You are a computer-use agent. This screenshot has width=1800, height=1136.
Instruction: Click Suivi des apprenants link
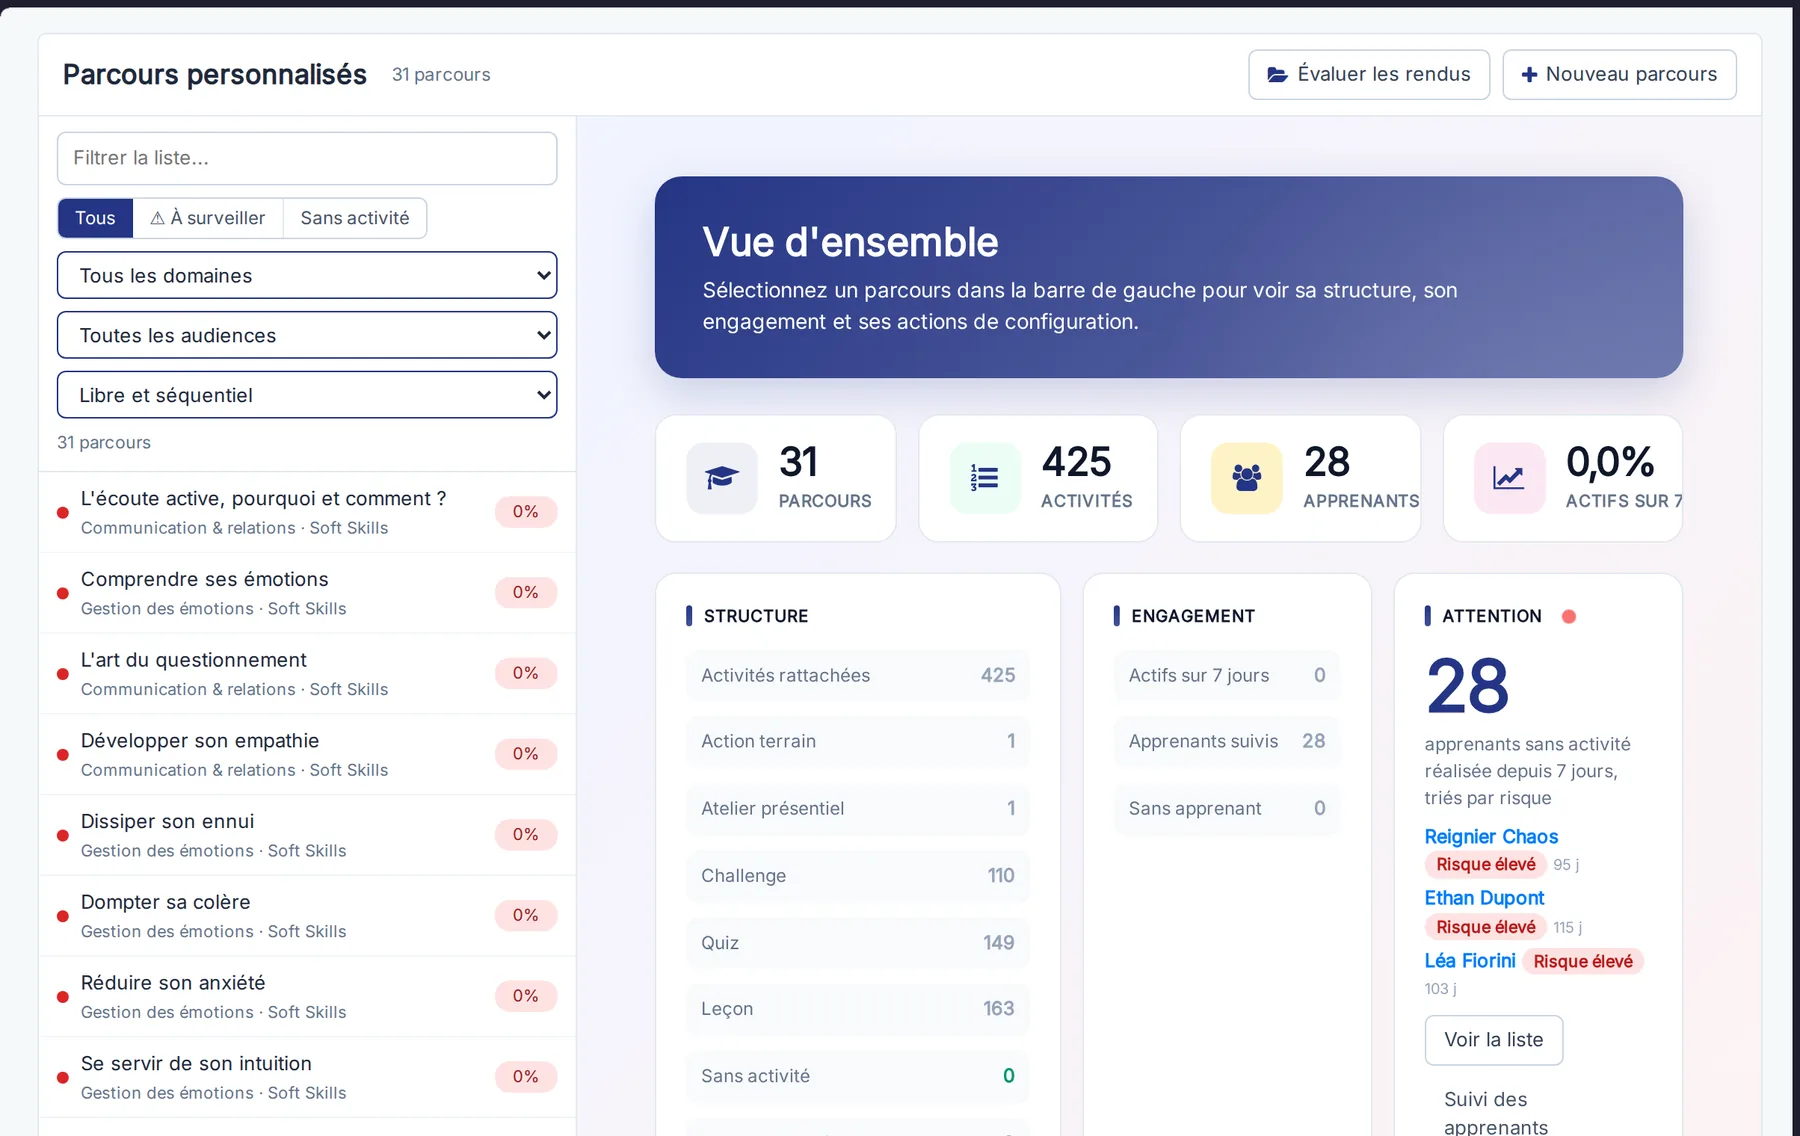point(1496,1113)
